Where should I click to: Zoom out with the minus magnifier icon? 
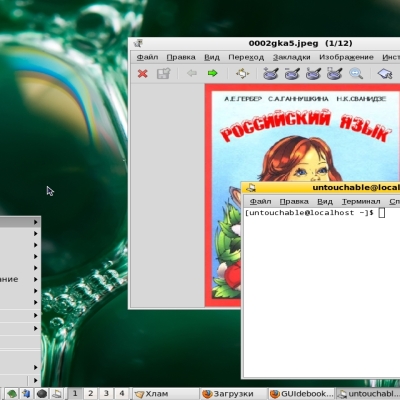(292, 73)
